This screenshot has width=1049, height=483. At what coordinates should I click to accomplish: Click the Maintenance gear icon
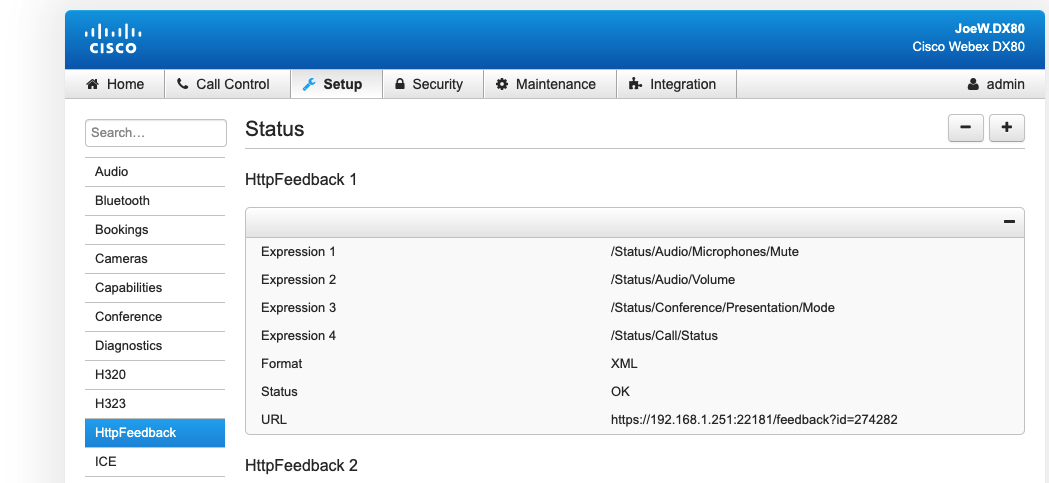pyautogui.click(x=502, y=84)
